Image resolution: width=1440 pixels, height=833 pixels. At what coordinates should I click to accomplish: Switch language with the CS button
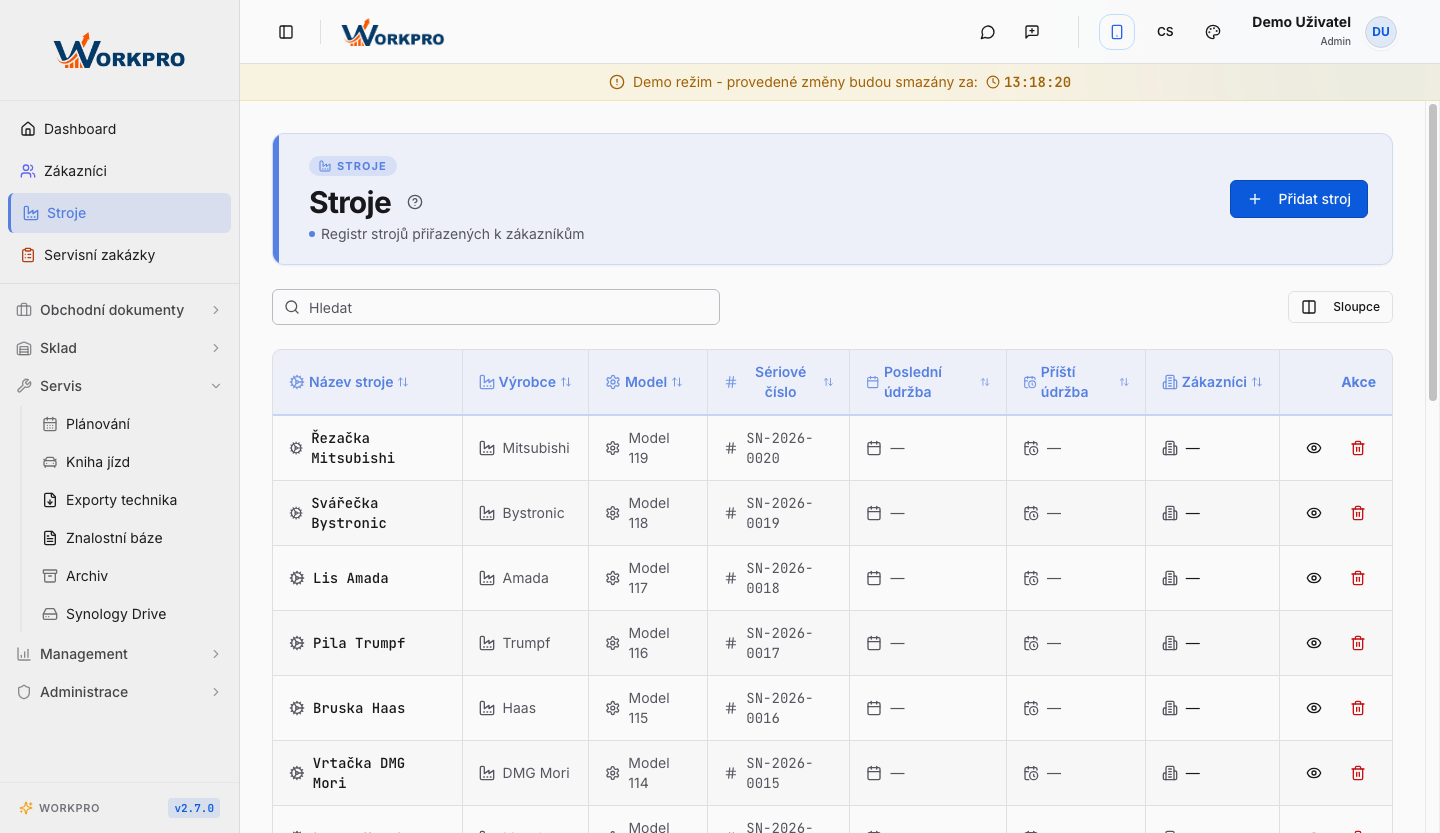[x=1165, y=32]
